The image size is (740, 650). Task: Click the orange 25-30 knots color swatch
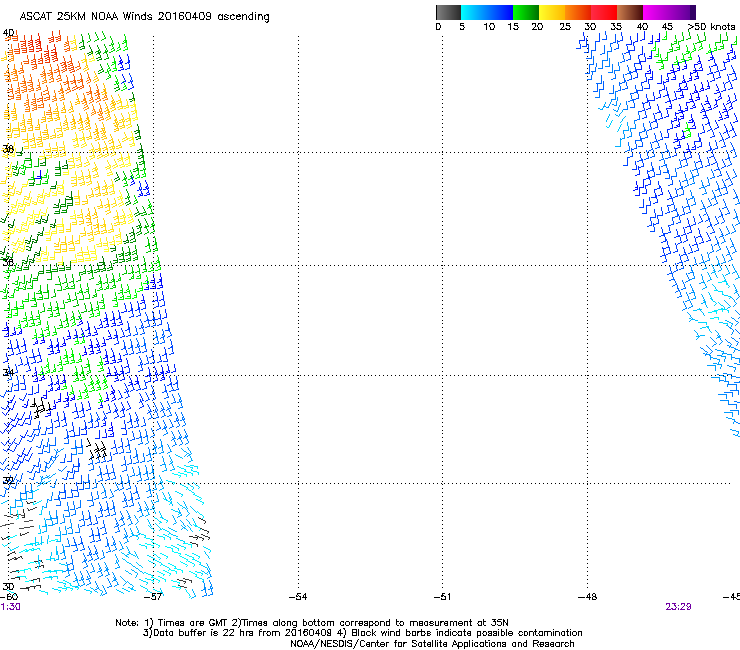point(578,12)
